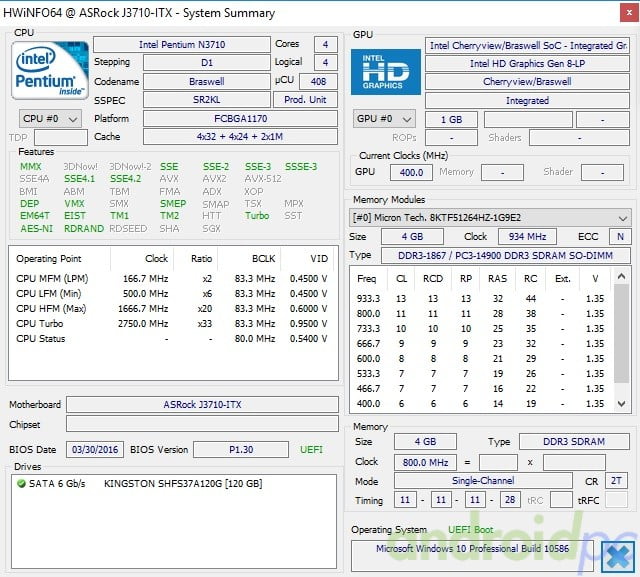Viewport: 640px width, 577px height.
Task: Open the GPU #0 selector dropdown
Action: coord(384,119)
